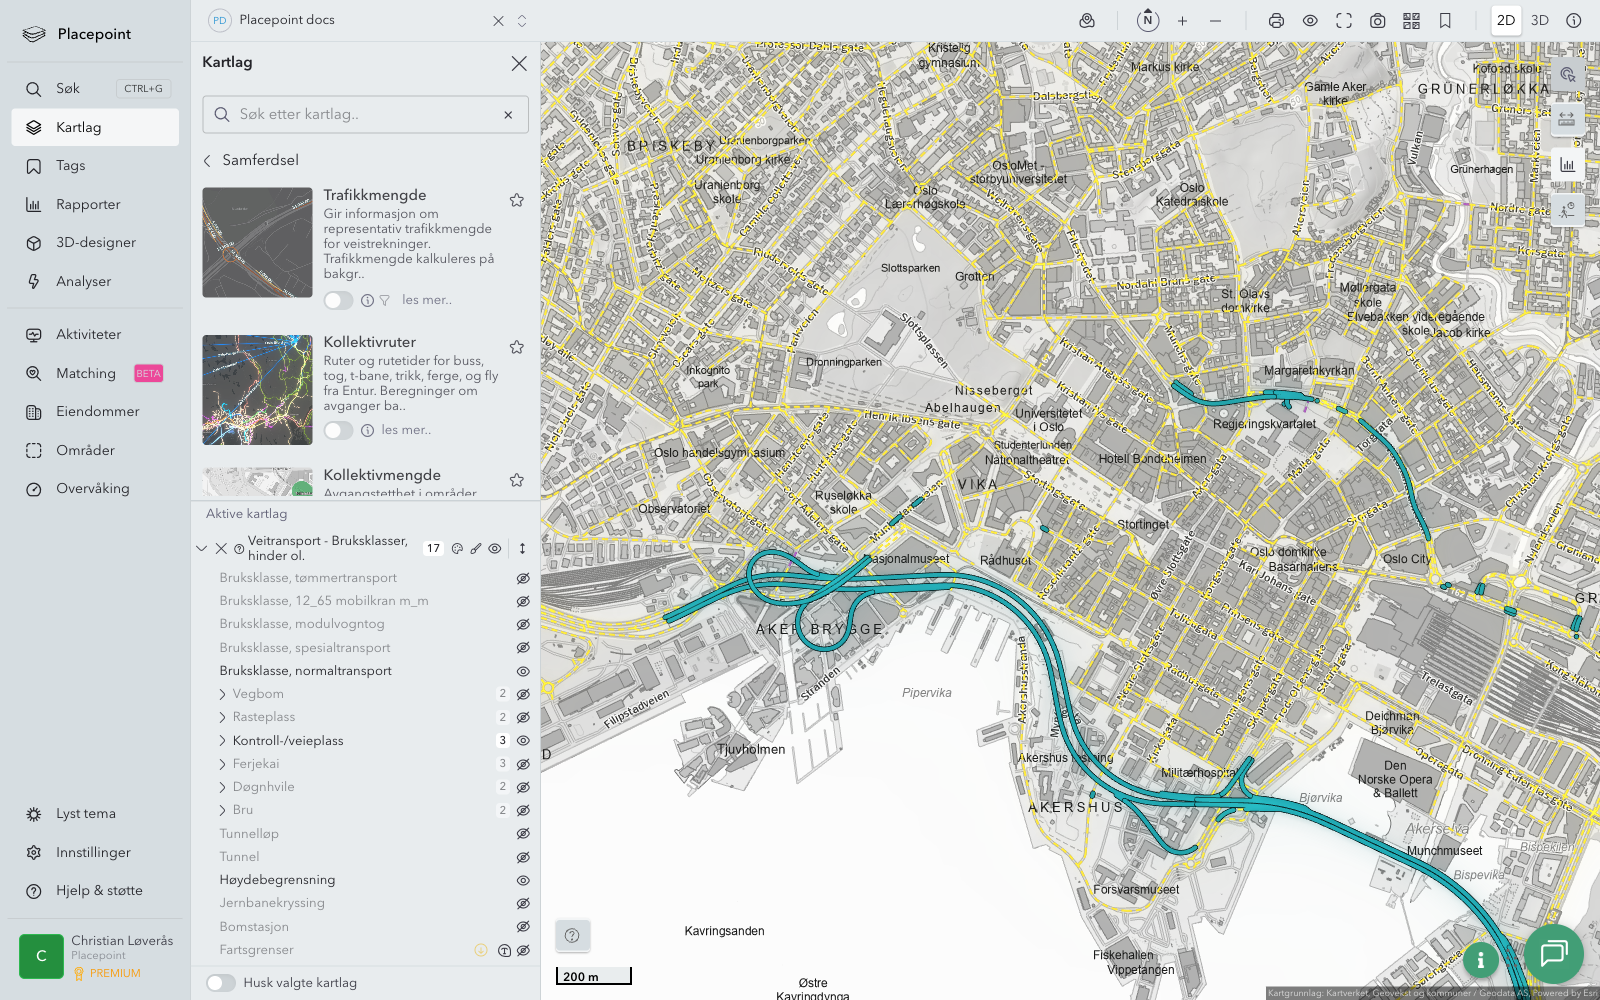
Task: Open Rapporter in the left sidebar
Action: coord(88,205)
